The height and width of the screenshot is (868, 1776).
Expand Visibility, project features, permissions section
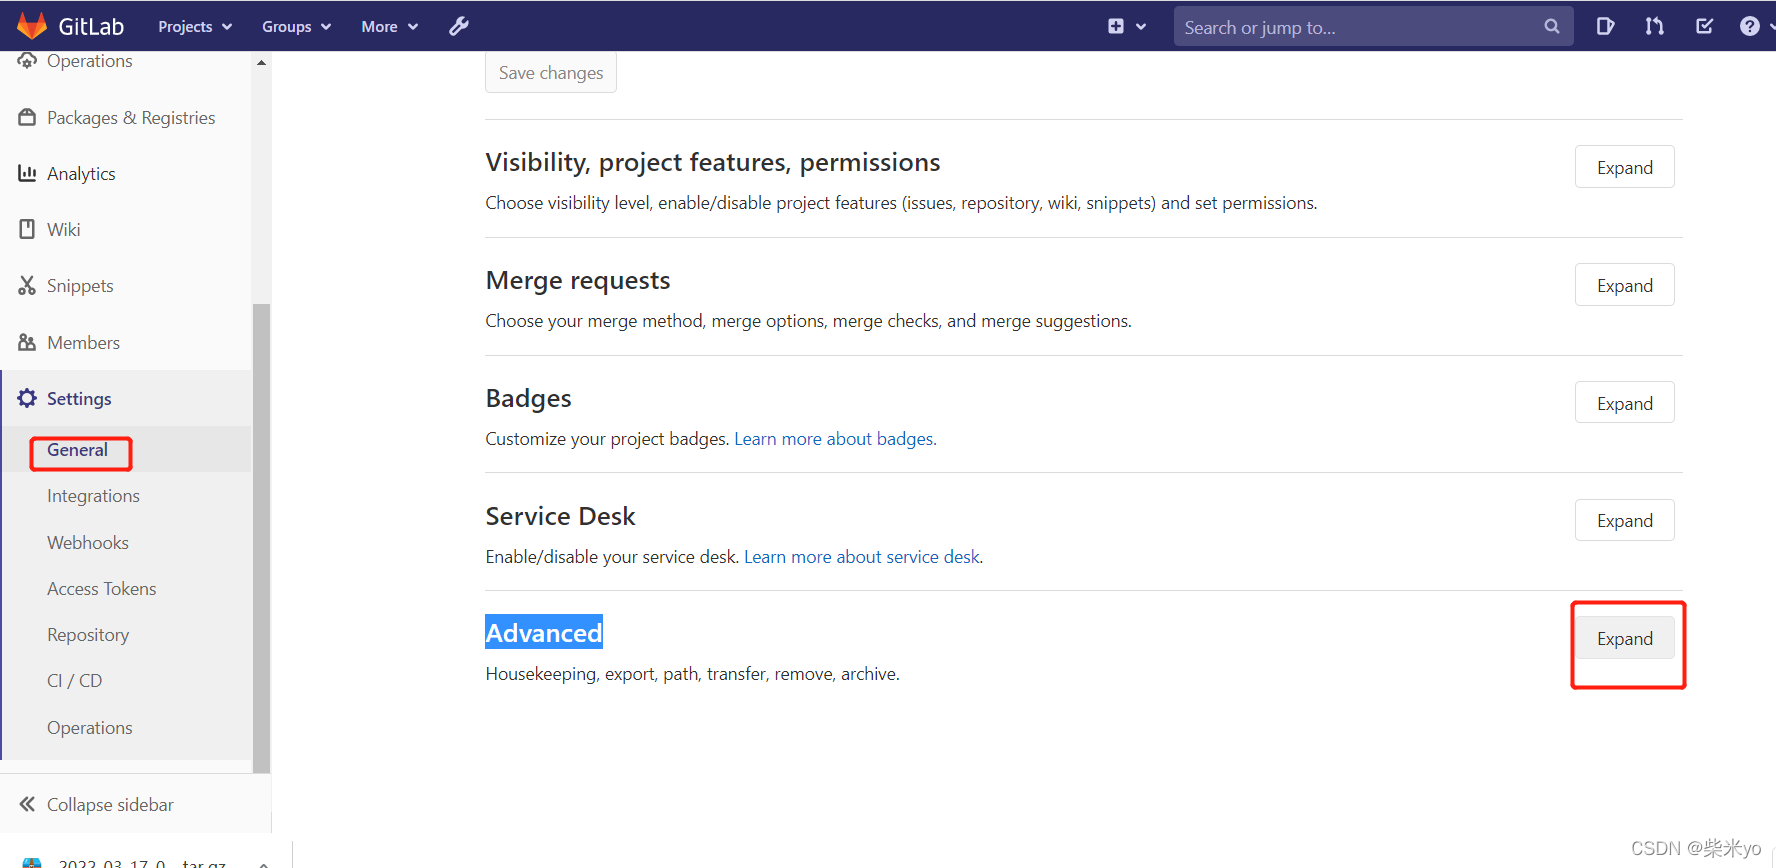1624,167
